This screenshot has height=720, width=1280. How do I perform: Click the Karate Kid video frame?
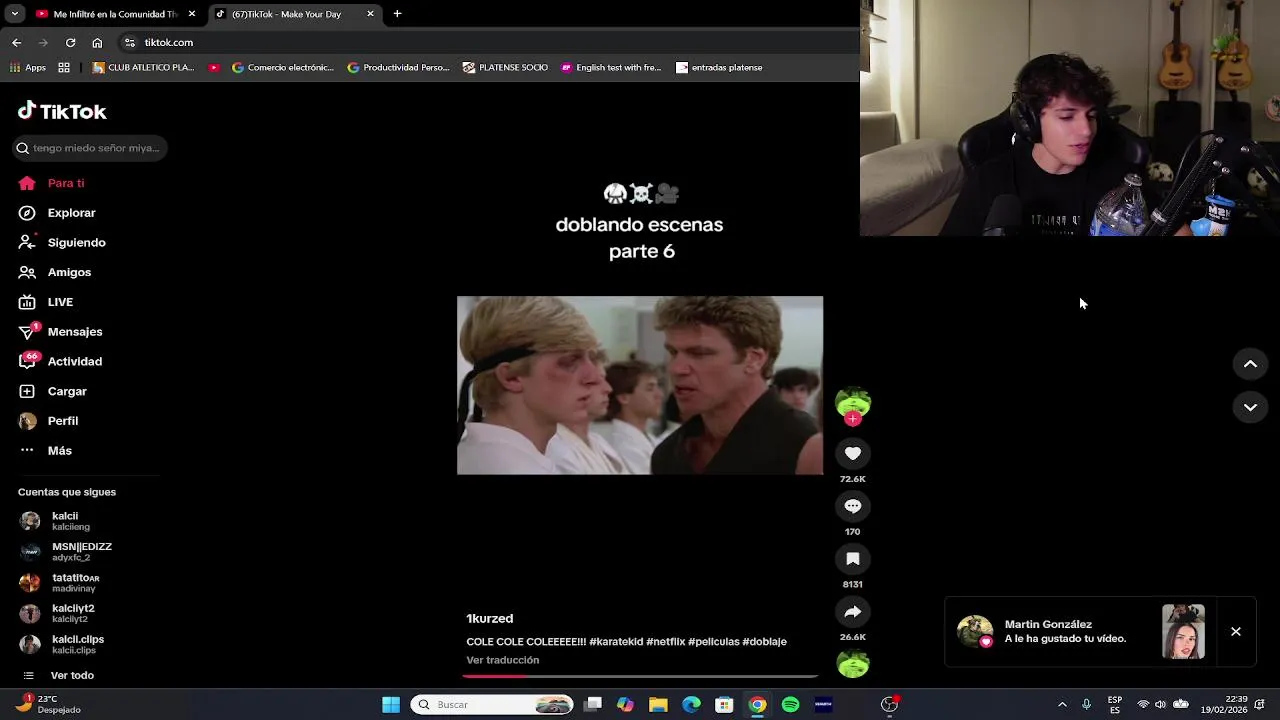click(640, 385)
